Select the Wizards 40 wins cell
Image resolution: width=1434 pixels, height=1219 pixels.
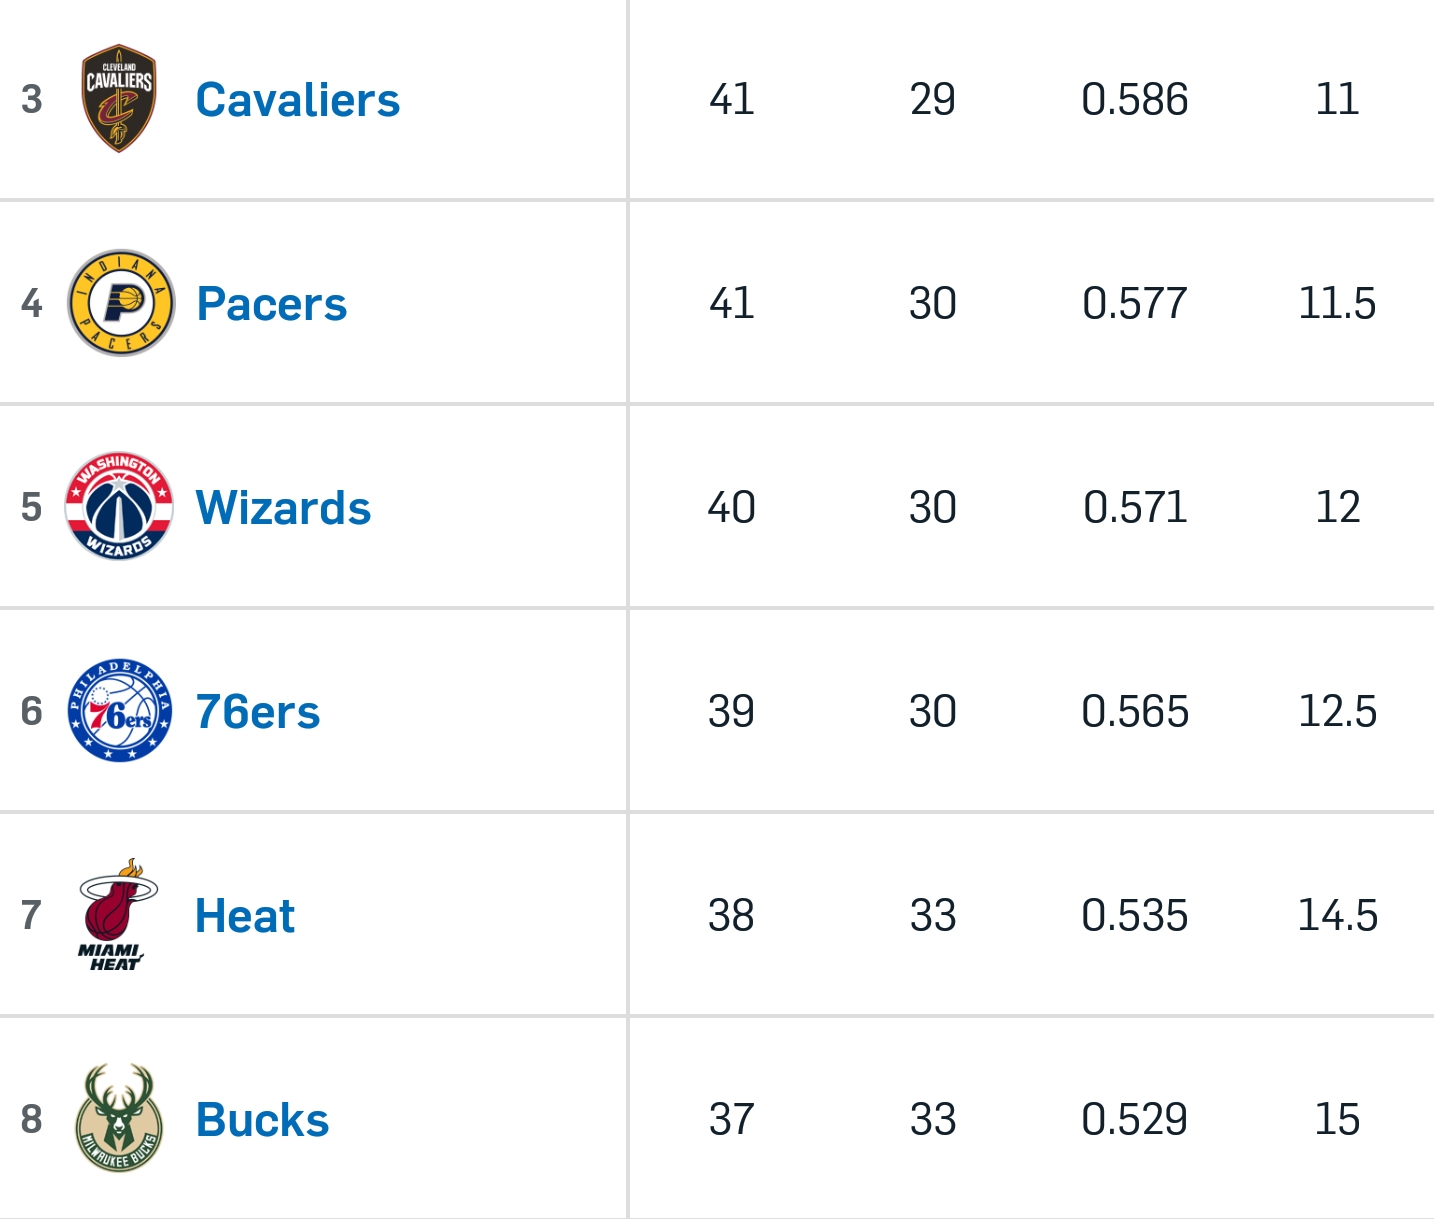[x=731, y=507]
